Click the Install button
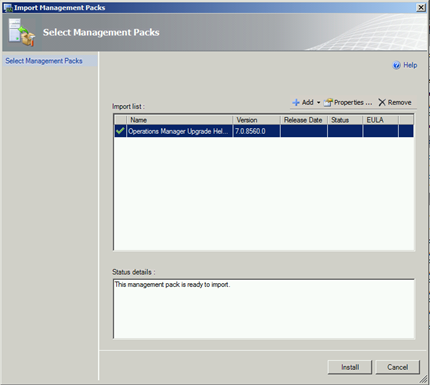The image size is (430, 385). click(x=350, y=367)
